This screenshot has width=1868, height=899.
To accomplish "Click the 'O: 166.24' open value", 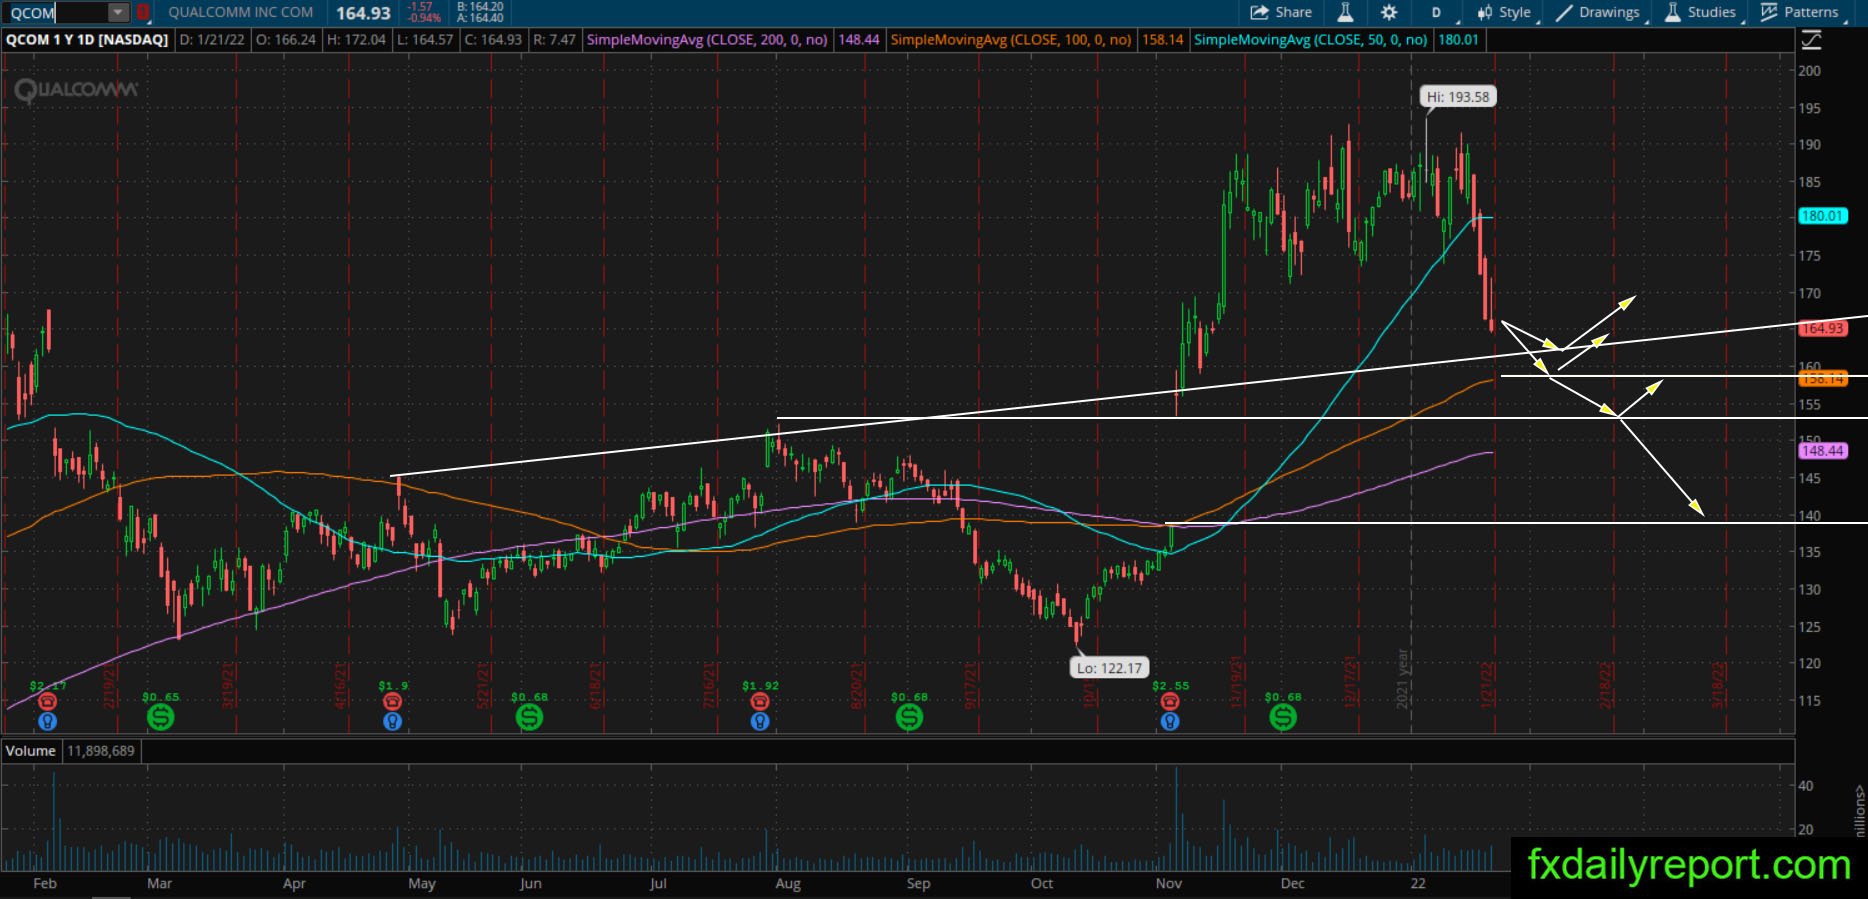I will click(286, 40).
